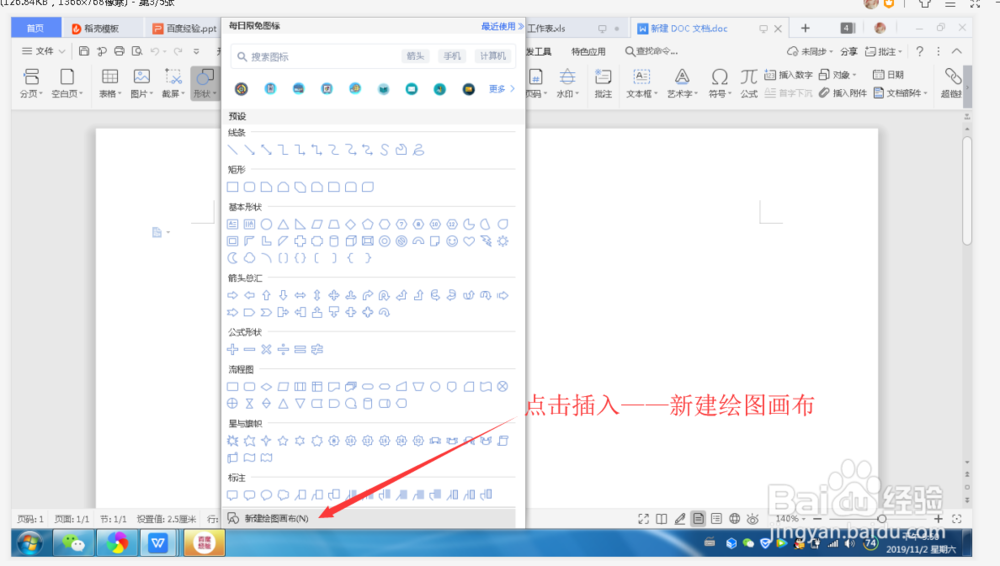
Task: Click the zoom in plus button
Action: point(938,519)
